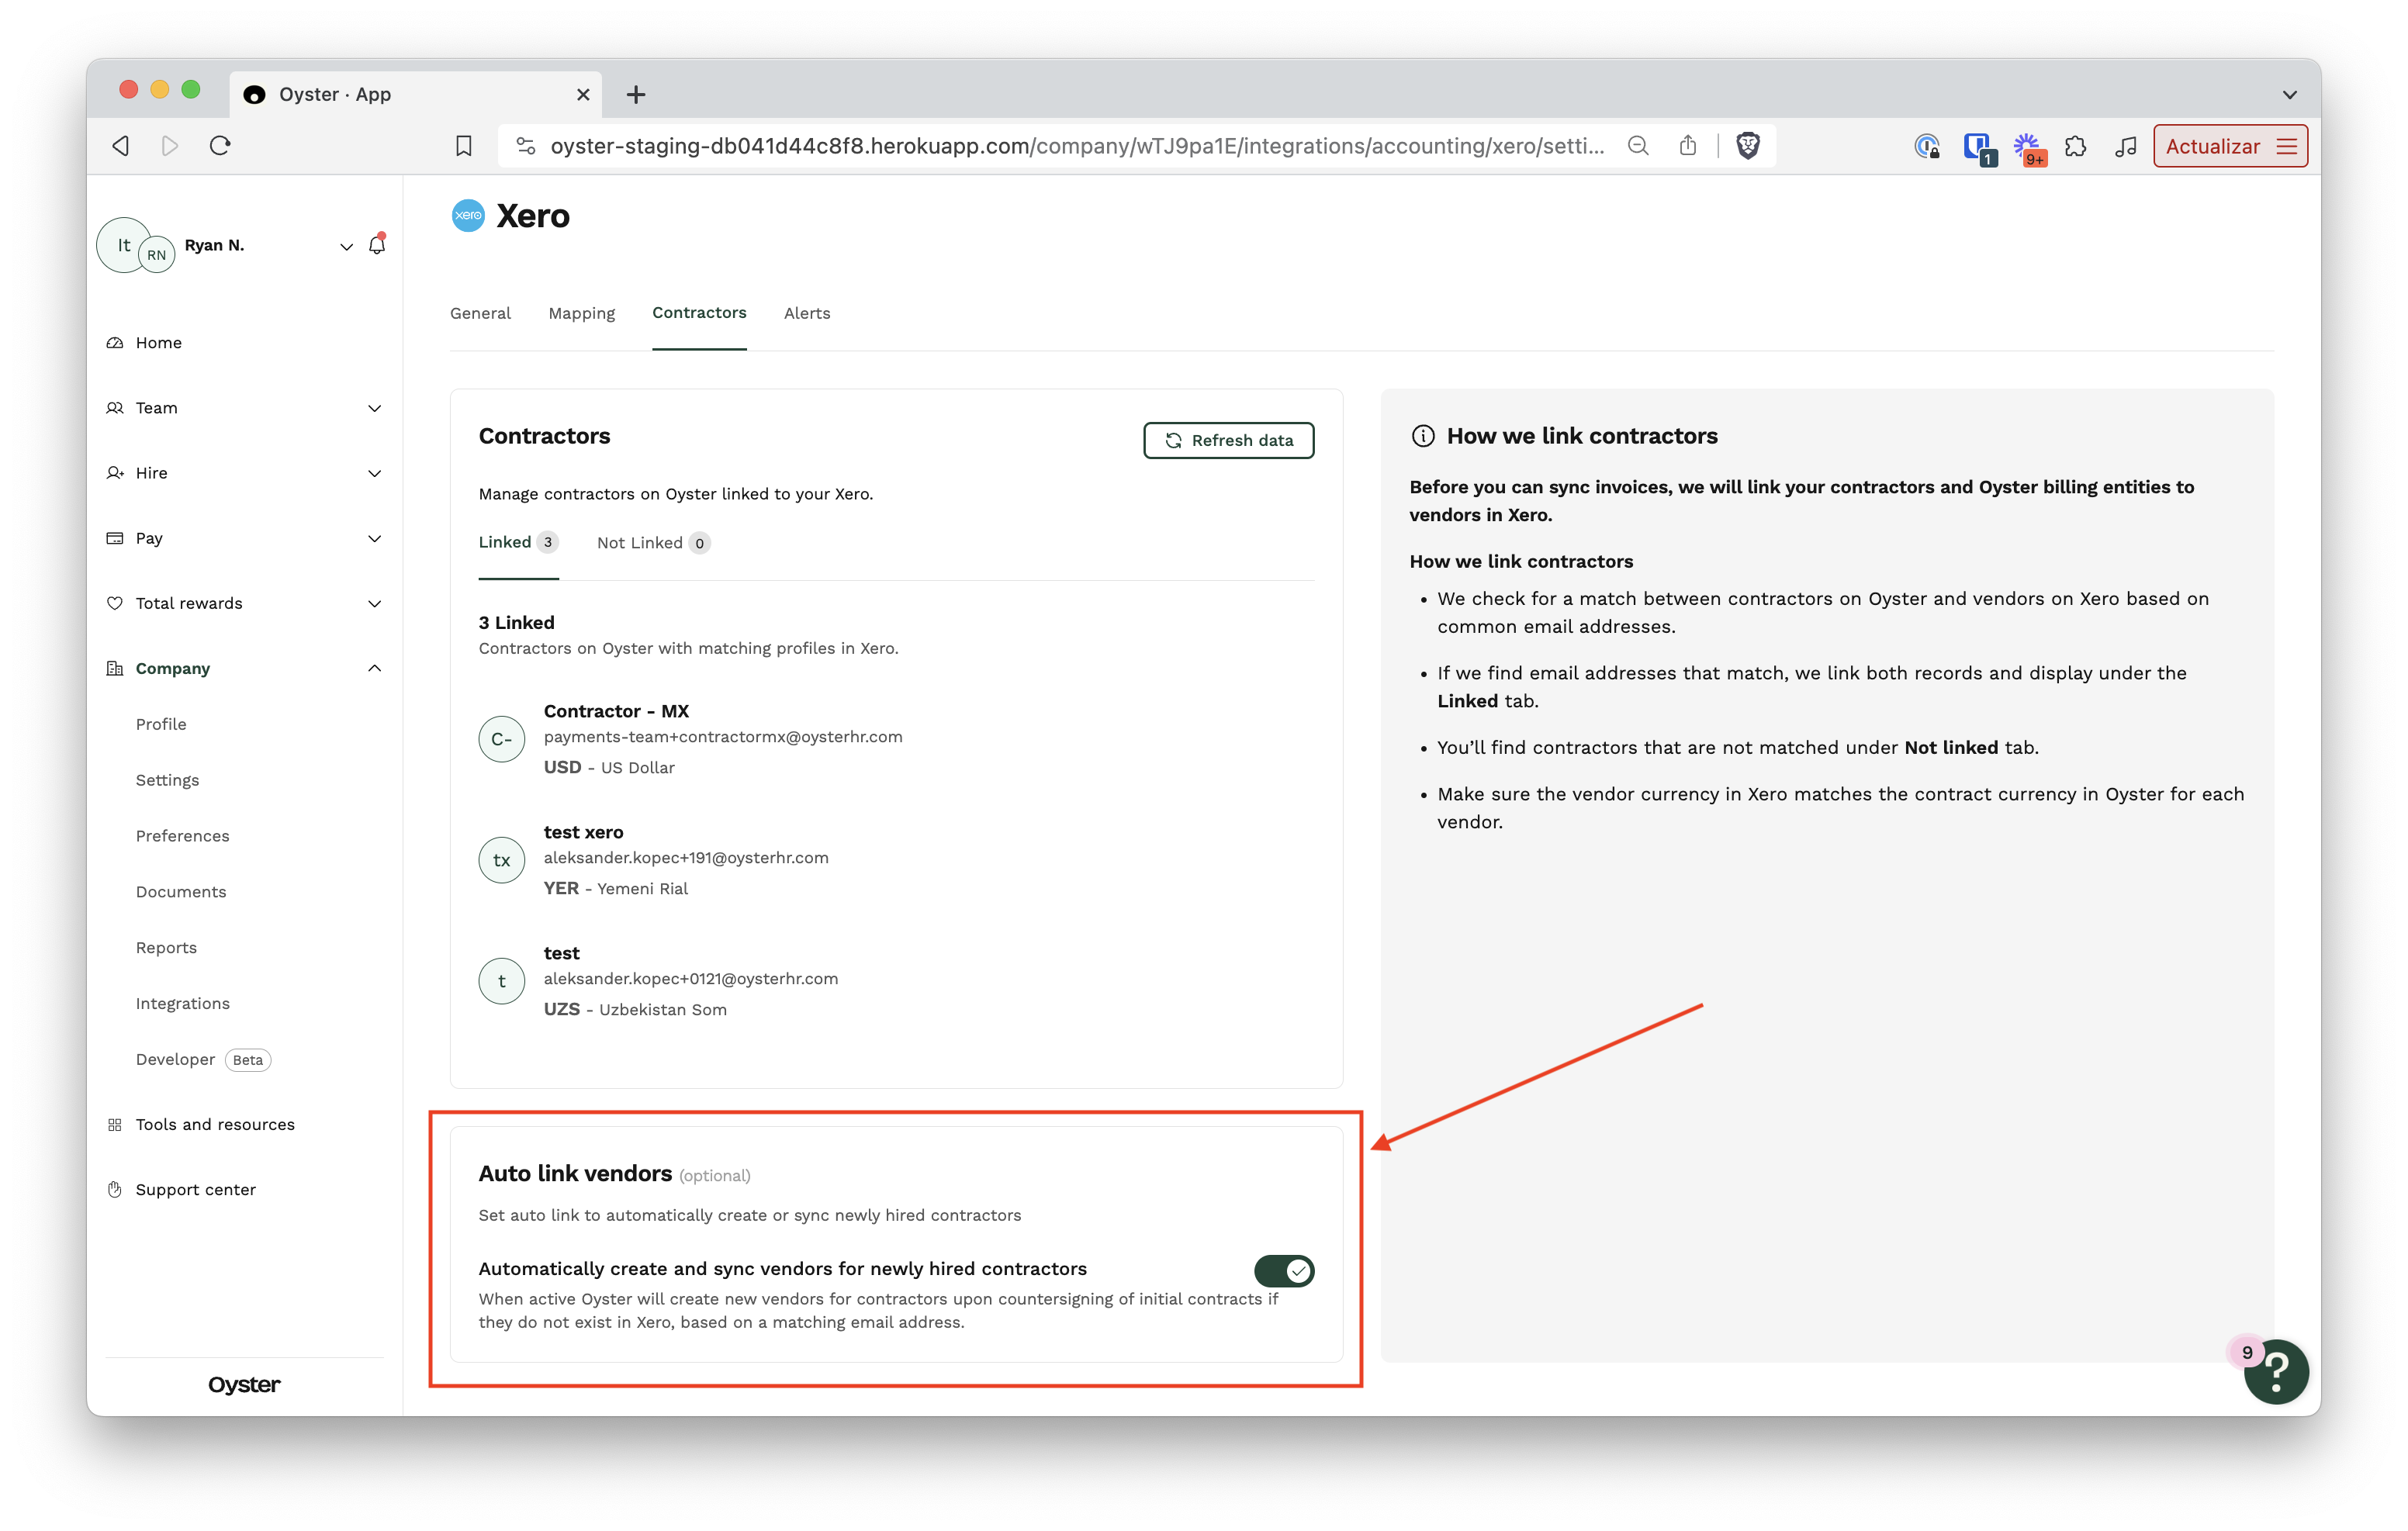This screenshot has width=2408, height=1531.
Task: Open the Ryan N. account dropdown
Action: coord(346,246)
